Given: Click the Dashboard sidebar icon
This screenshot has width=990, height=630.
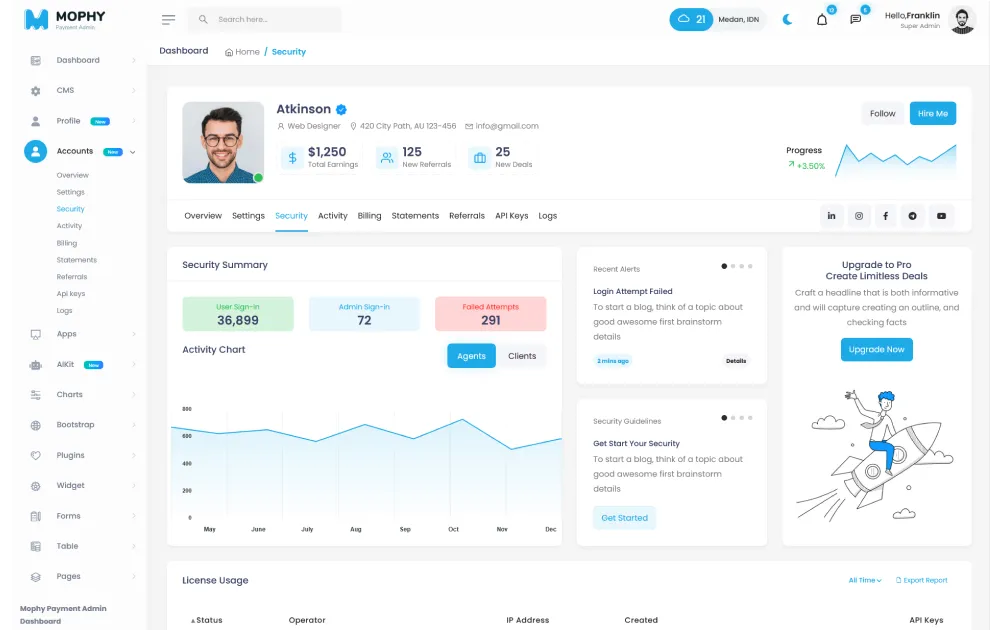Looking at the screenshot, I should tap(35, 61).
